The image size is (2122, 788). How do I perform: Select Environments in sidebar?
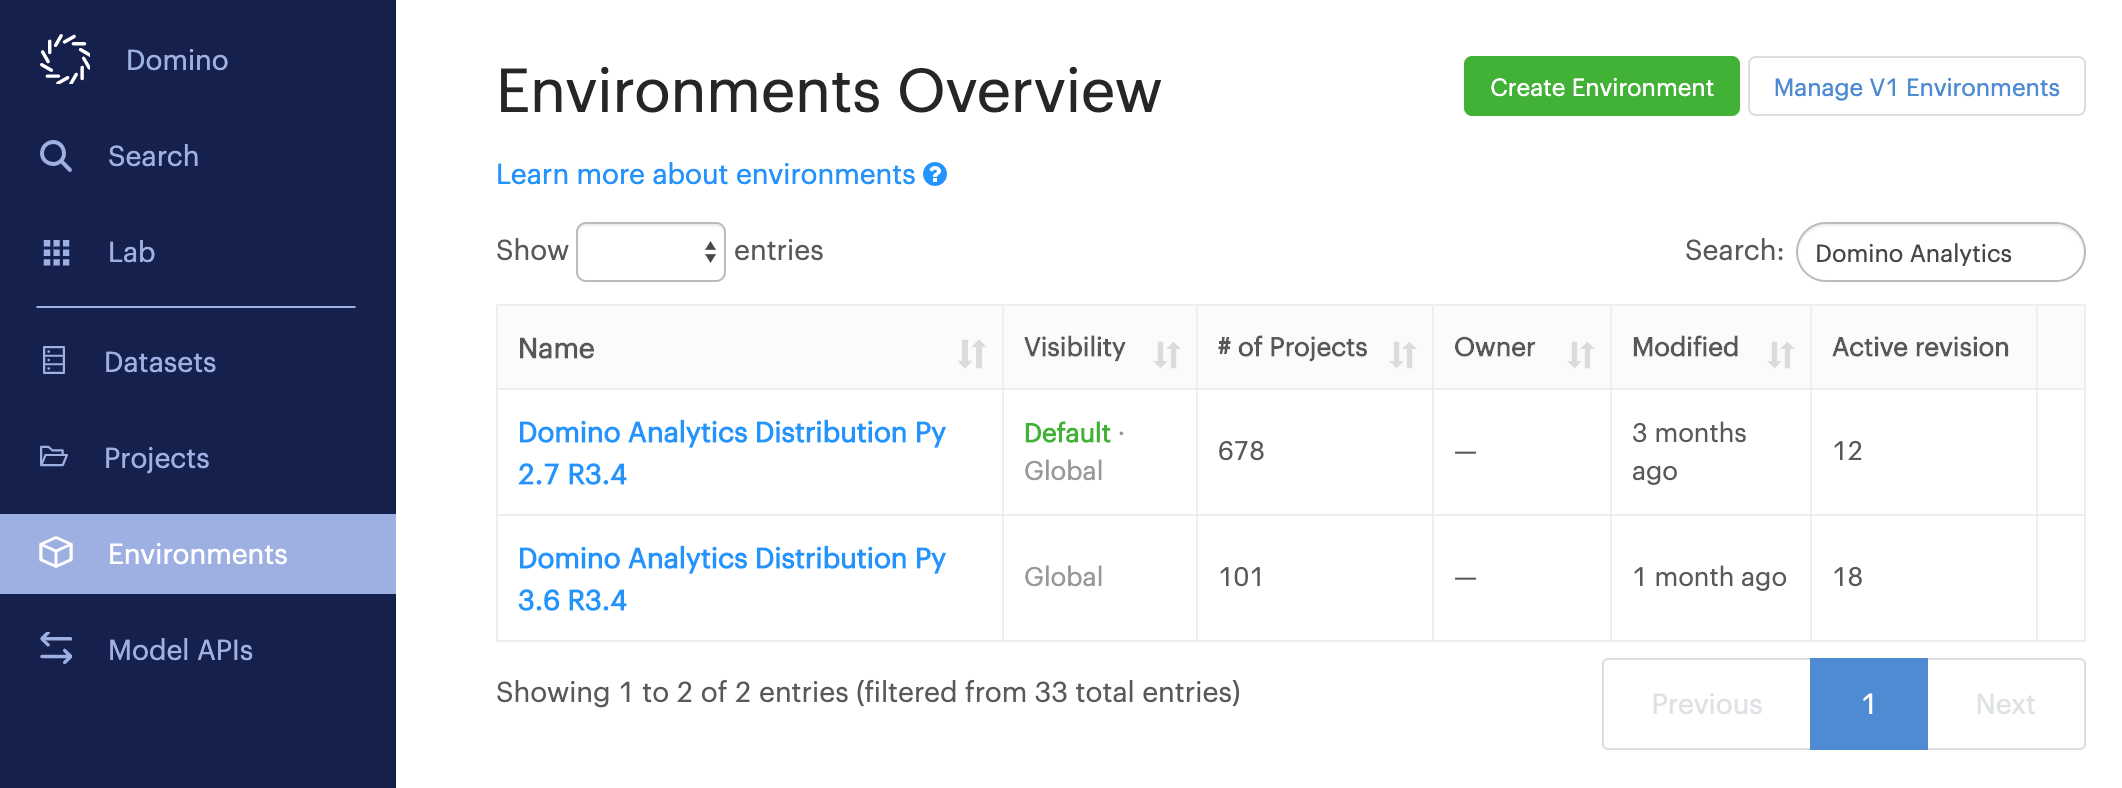198,554
